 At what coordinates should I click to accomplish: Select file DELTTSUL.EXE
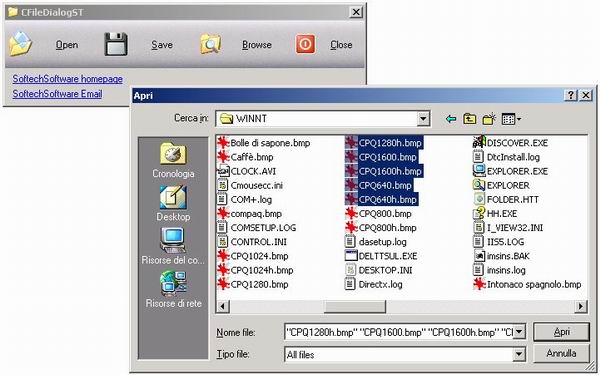(x=381, y=256)
